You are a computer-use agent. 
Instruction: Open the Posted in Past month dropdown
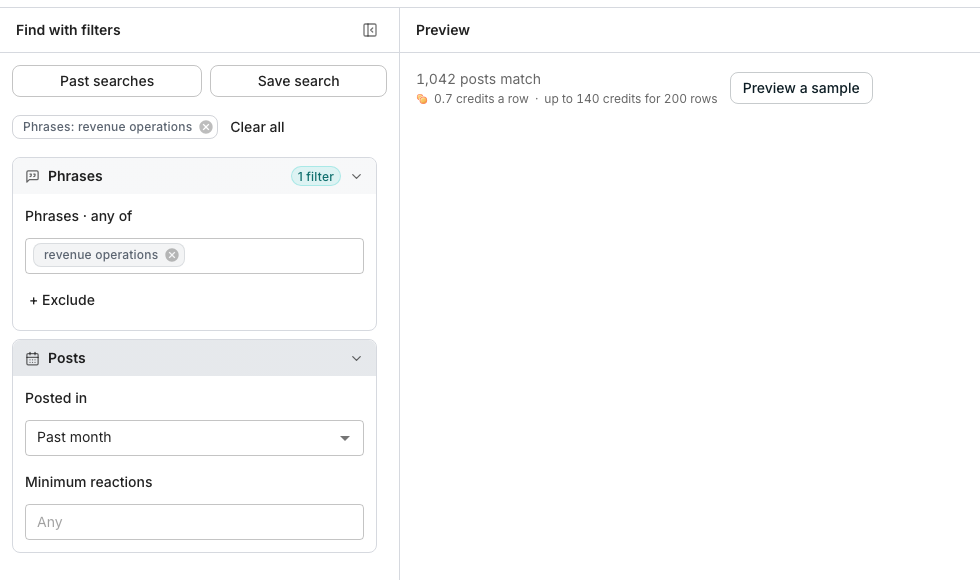coord(194,438)
